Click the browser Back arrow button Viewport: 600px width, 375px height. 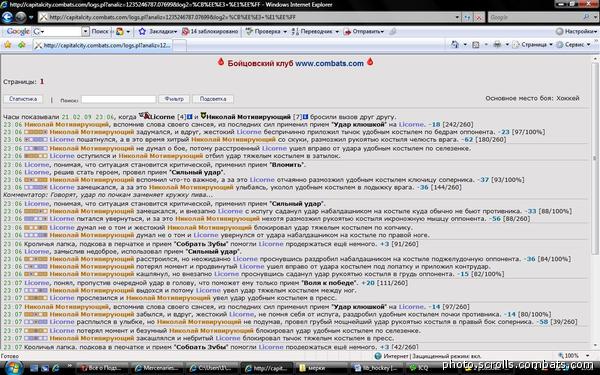pos(7,17)
